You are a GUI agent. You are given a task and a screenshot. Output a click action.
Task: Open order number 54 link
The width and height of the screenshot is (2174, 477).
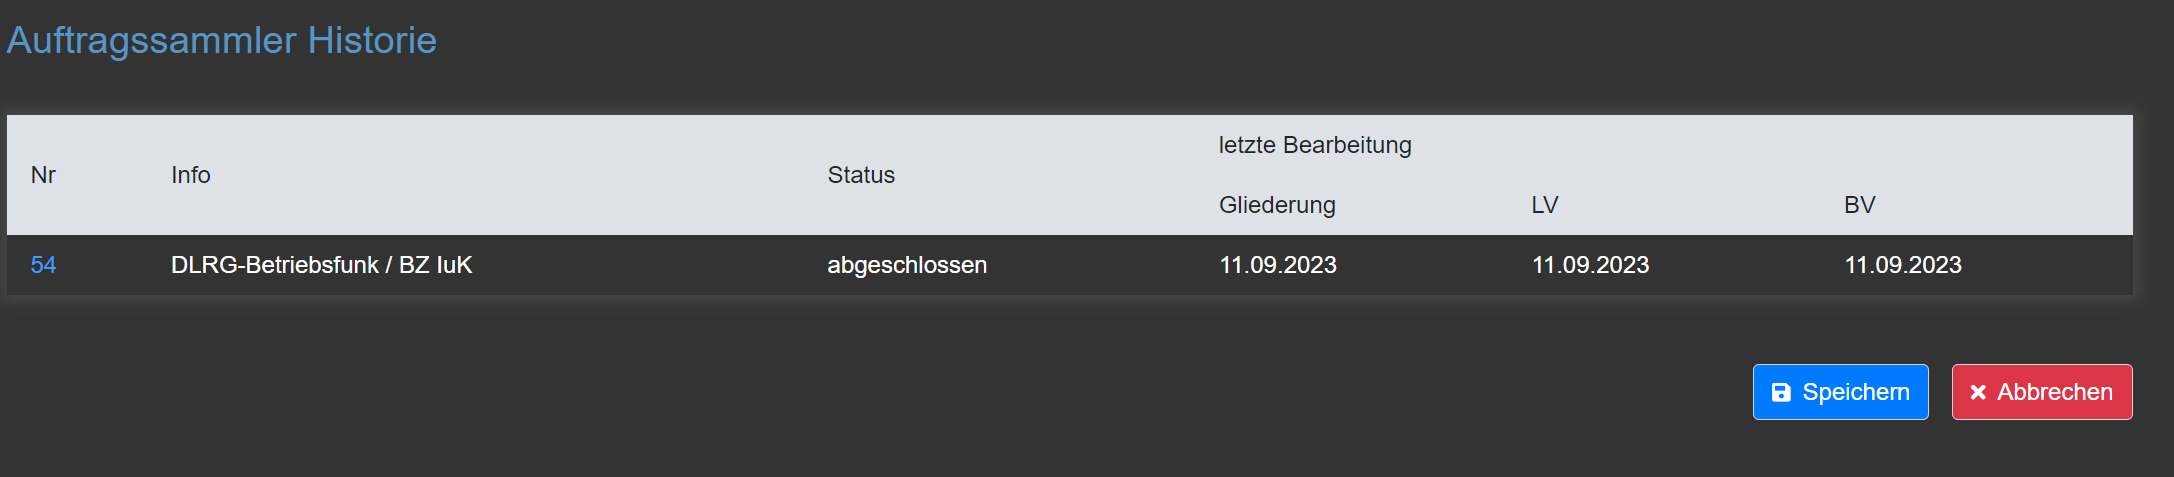pos(43,265)
